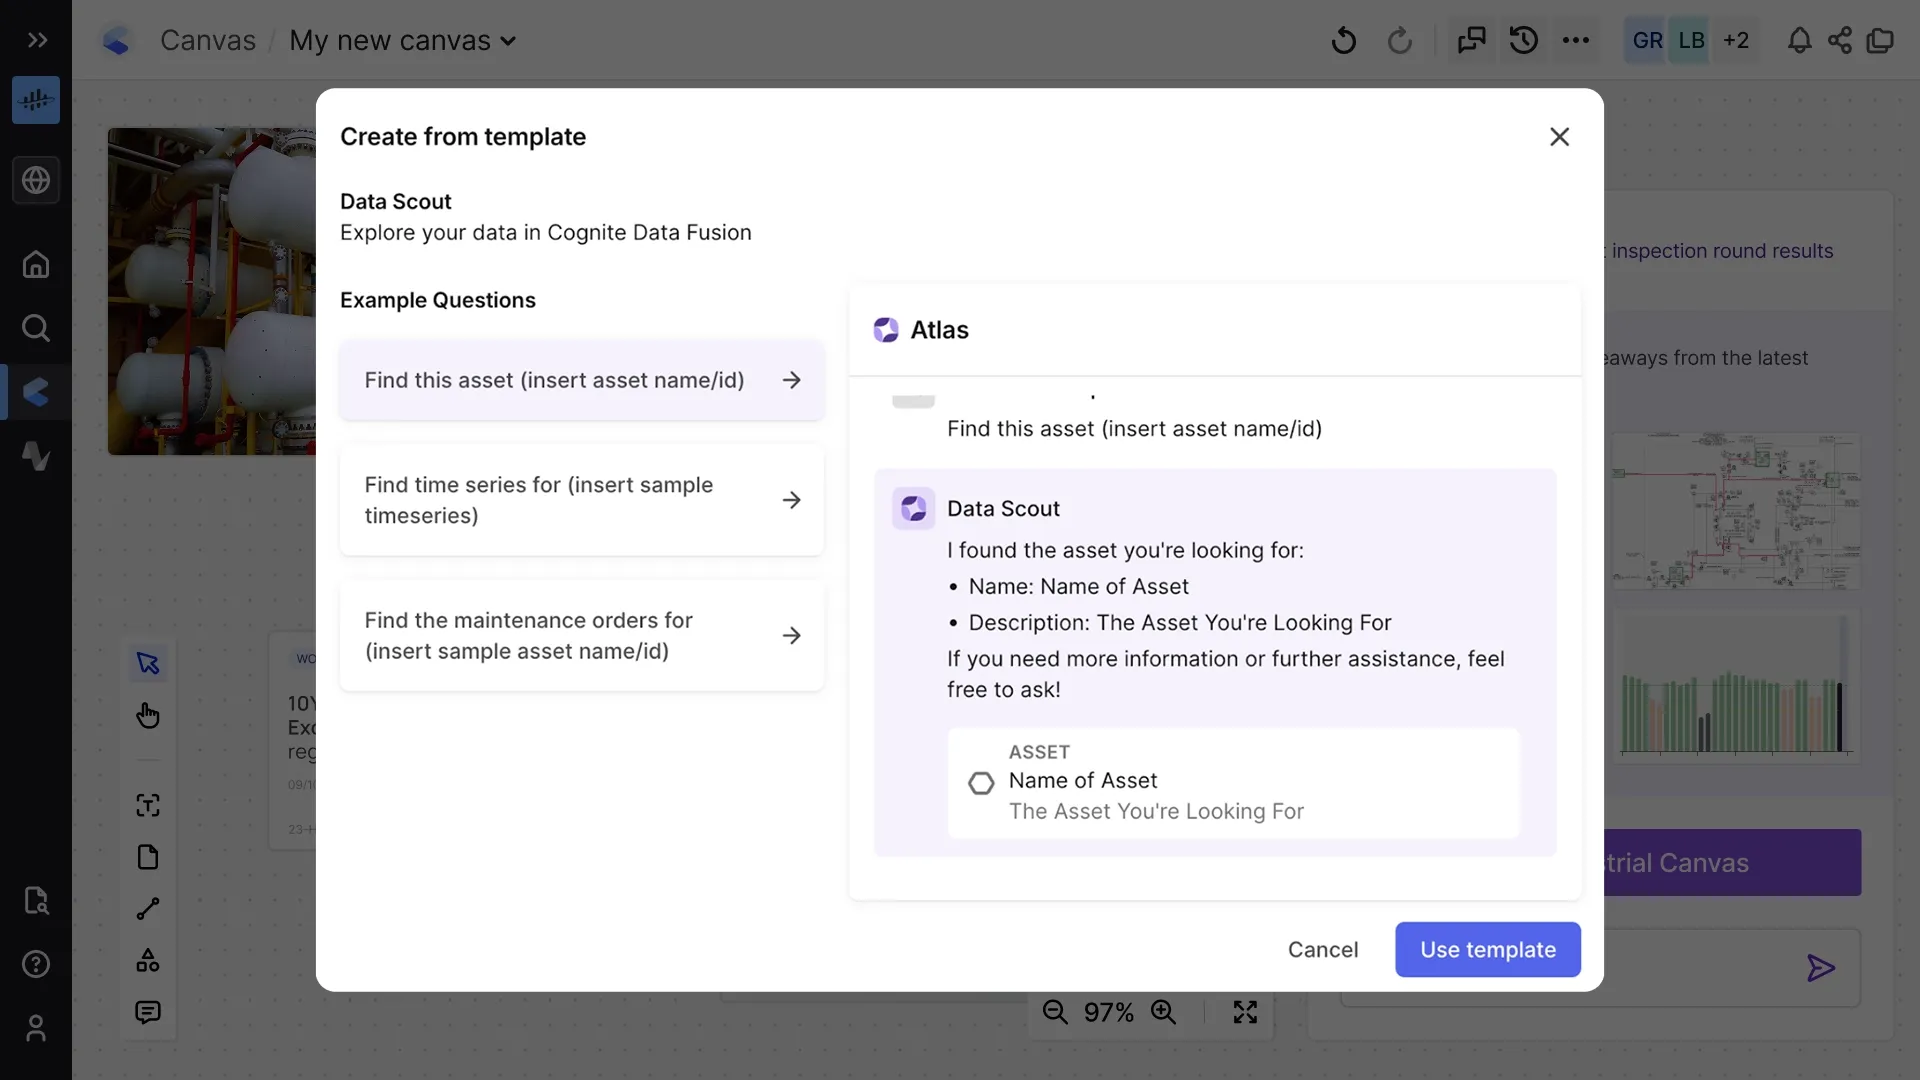Screen dimensions: 1920x1080
Task: Click the Use template button
Action: 1488,950
